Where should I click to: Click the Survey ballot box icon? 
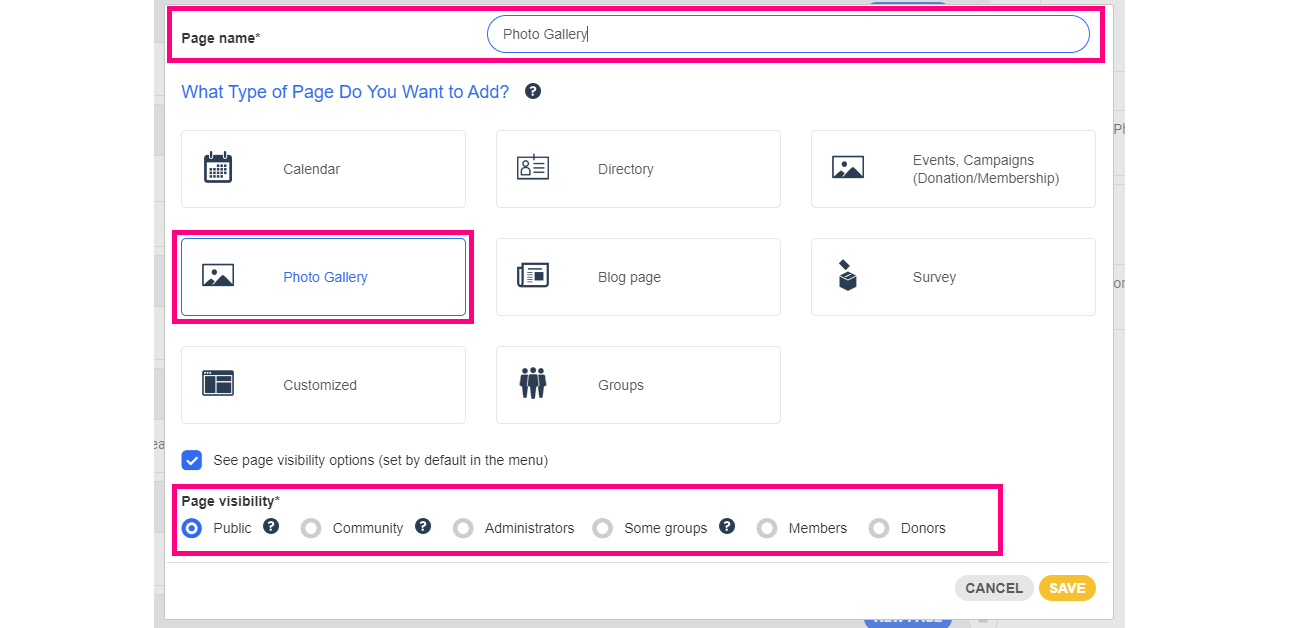coord(848,275)
